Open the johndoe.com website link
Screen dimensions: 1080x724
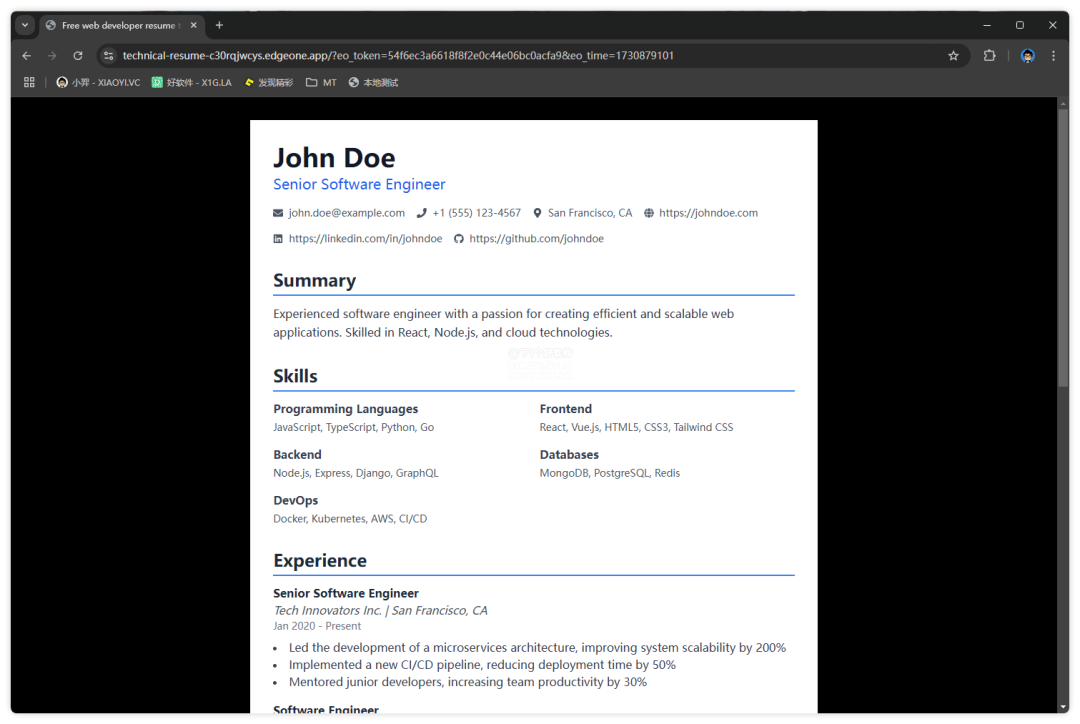pyautogui.click(x=708, y=213)
